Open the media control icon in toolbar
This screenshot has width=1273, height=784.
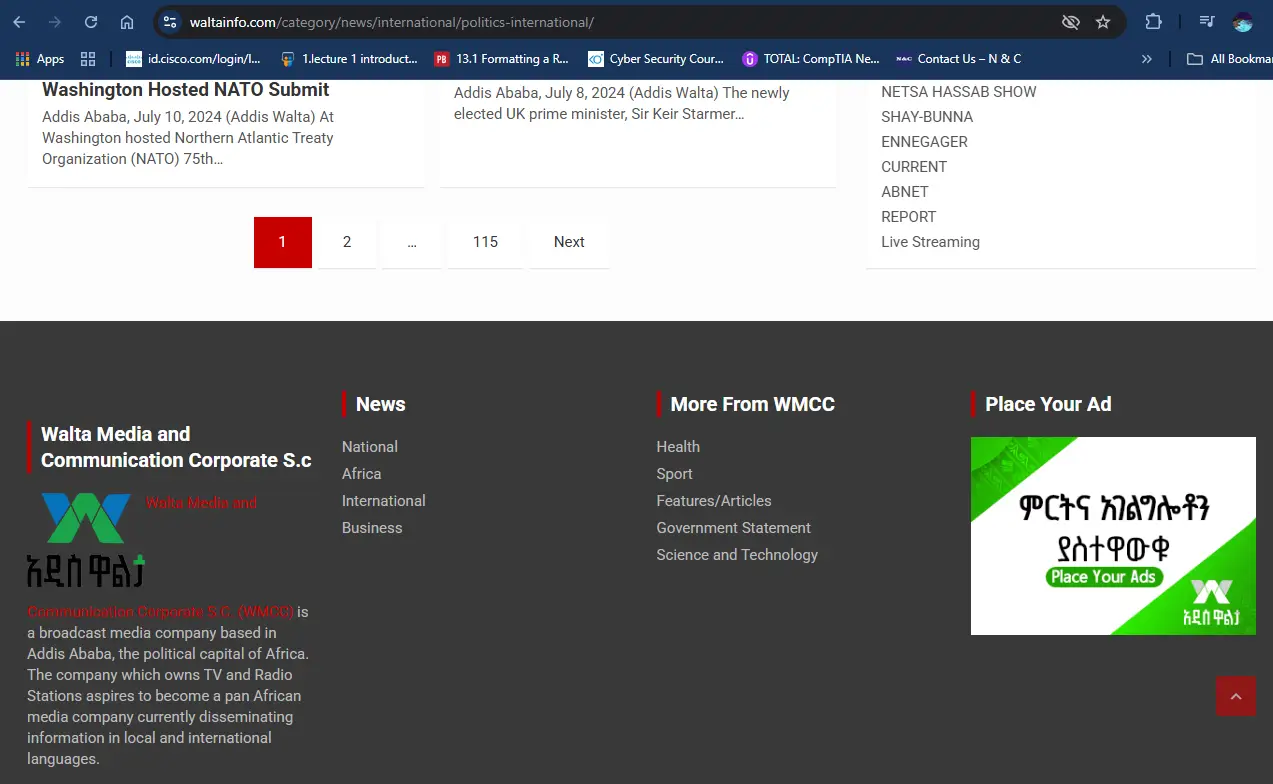pyautogui.click(x=1207, y=22)
